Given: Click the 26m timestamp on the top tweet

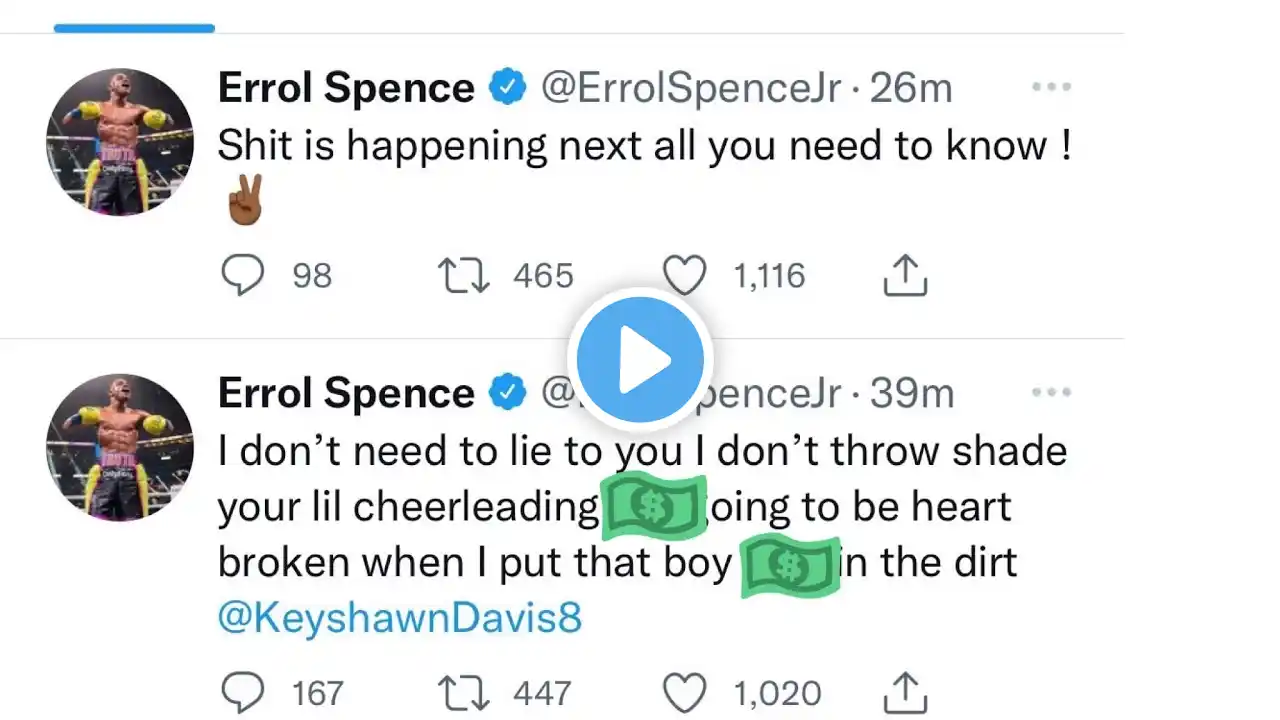Looking at the screenshot, I should point(910,89).
